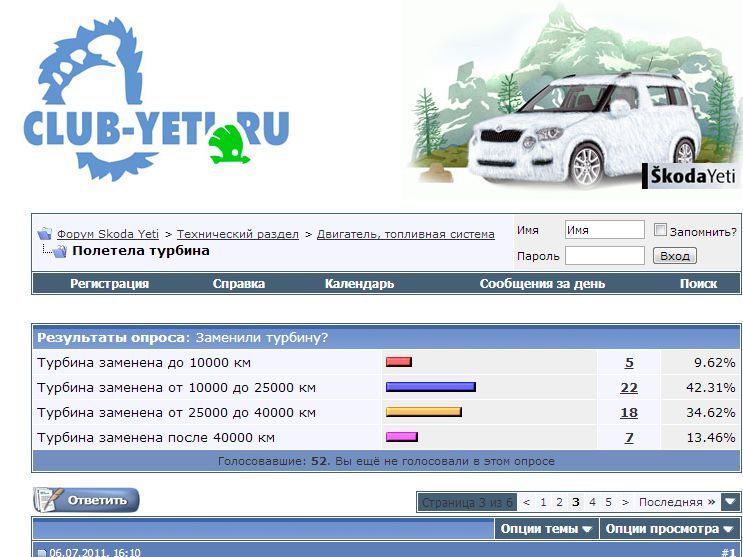Click the Полетела турбина thread title
Screen dimensions: 743x557
[x=141, y=251]
